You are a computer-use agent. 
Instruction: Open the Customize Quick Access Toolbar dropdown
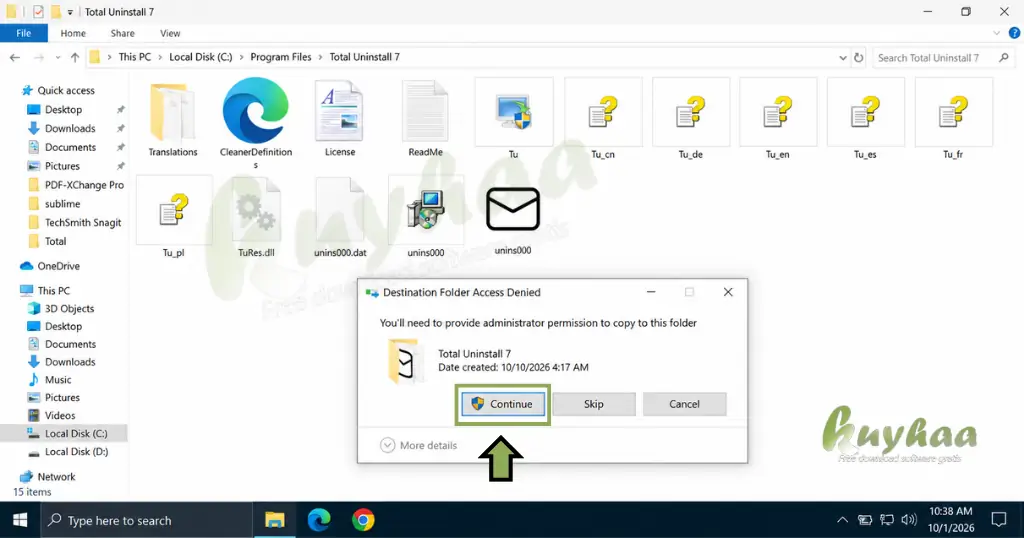[70, 12]
